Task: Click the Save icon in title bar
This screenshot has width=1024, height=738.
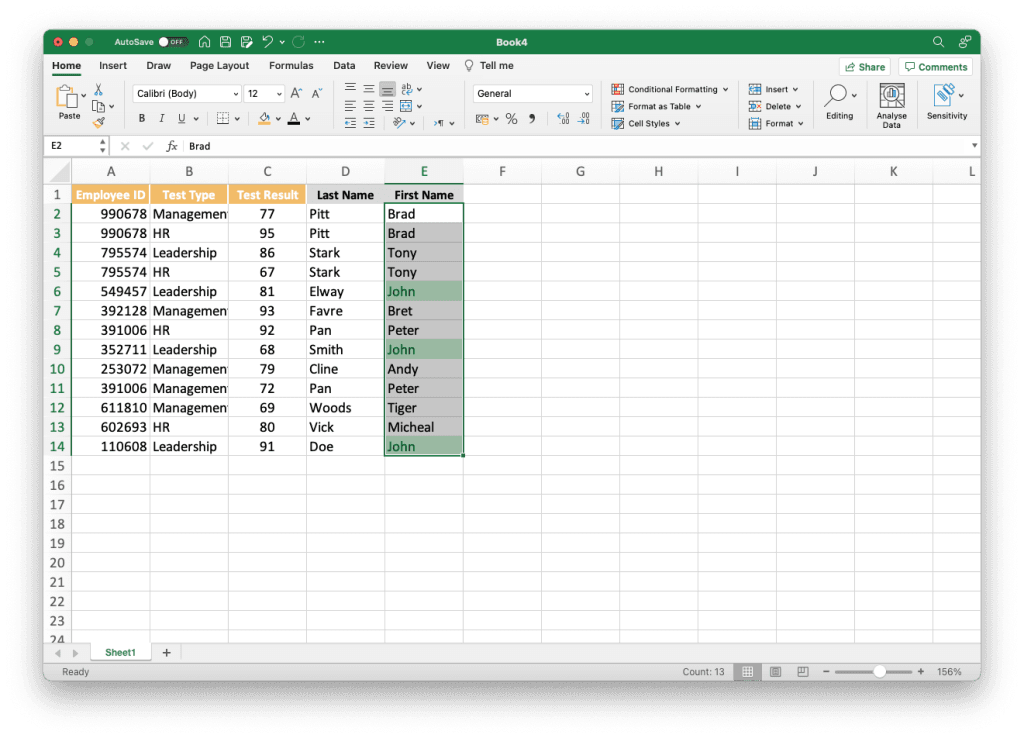Action: coord(225,42)
